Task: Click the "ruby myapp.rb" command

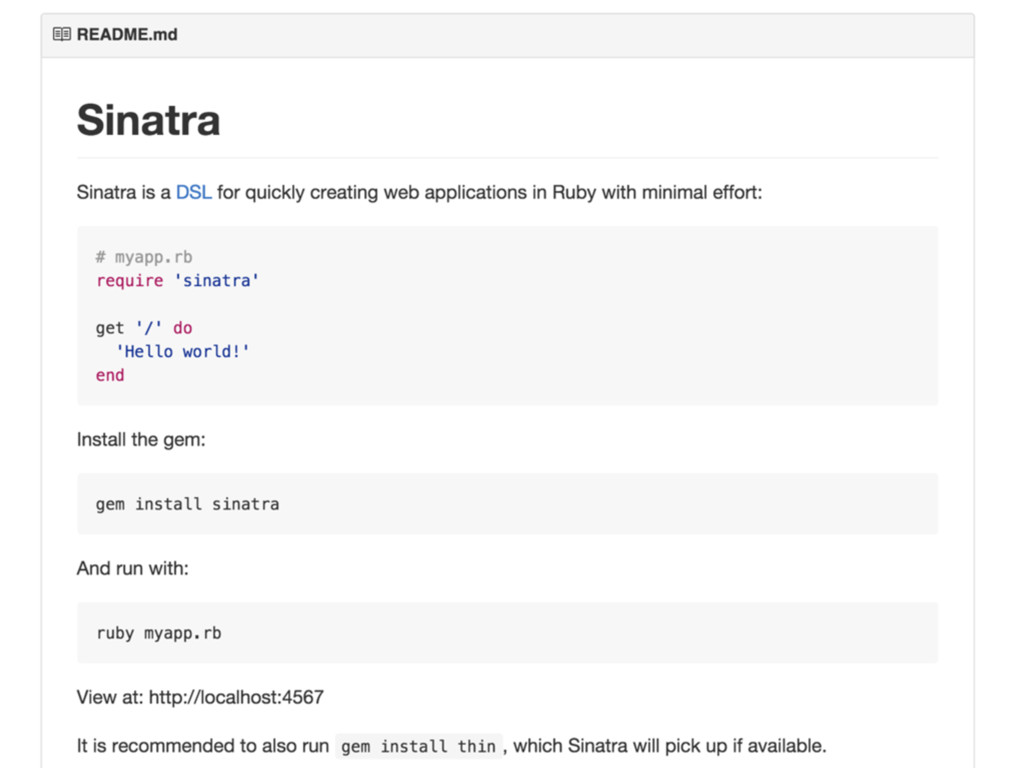Action: click(x=159, y=633)
